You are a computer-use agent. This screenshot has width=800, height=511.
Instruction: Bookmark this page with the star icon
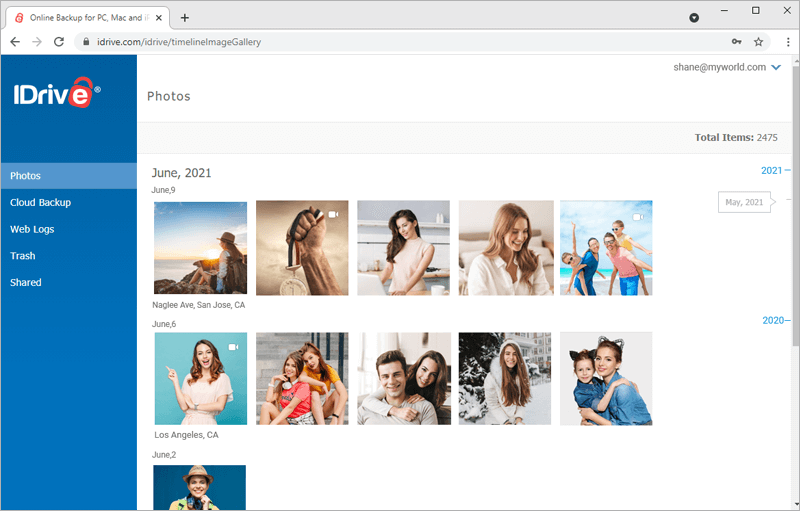coord(758,42)
